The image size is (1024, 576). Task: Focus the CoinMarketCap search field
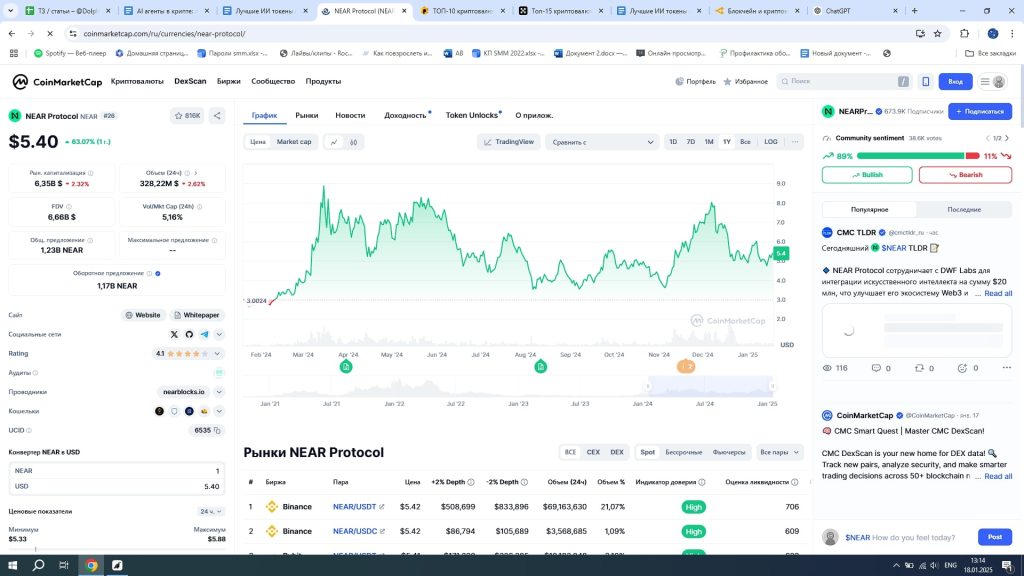coord(844,82)
